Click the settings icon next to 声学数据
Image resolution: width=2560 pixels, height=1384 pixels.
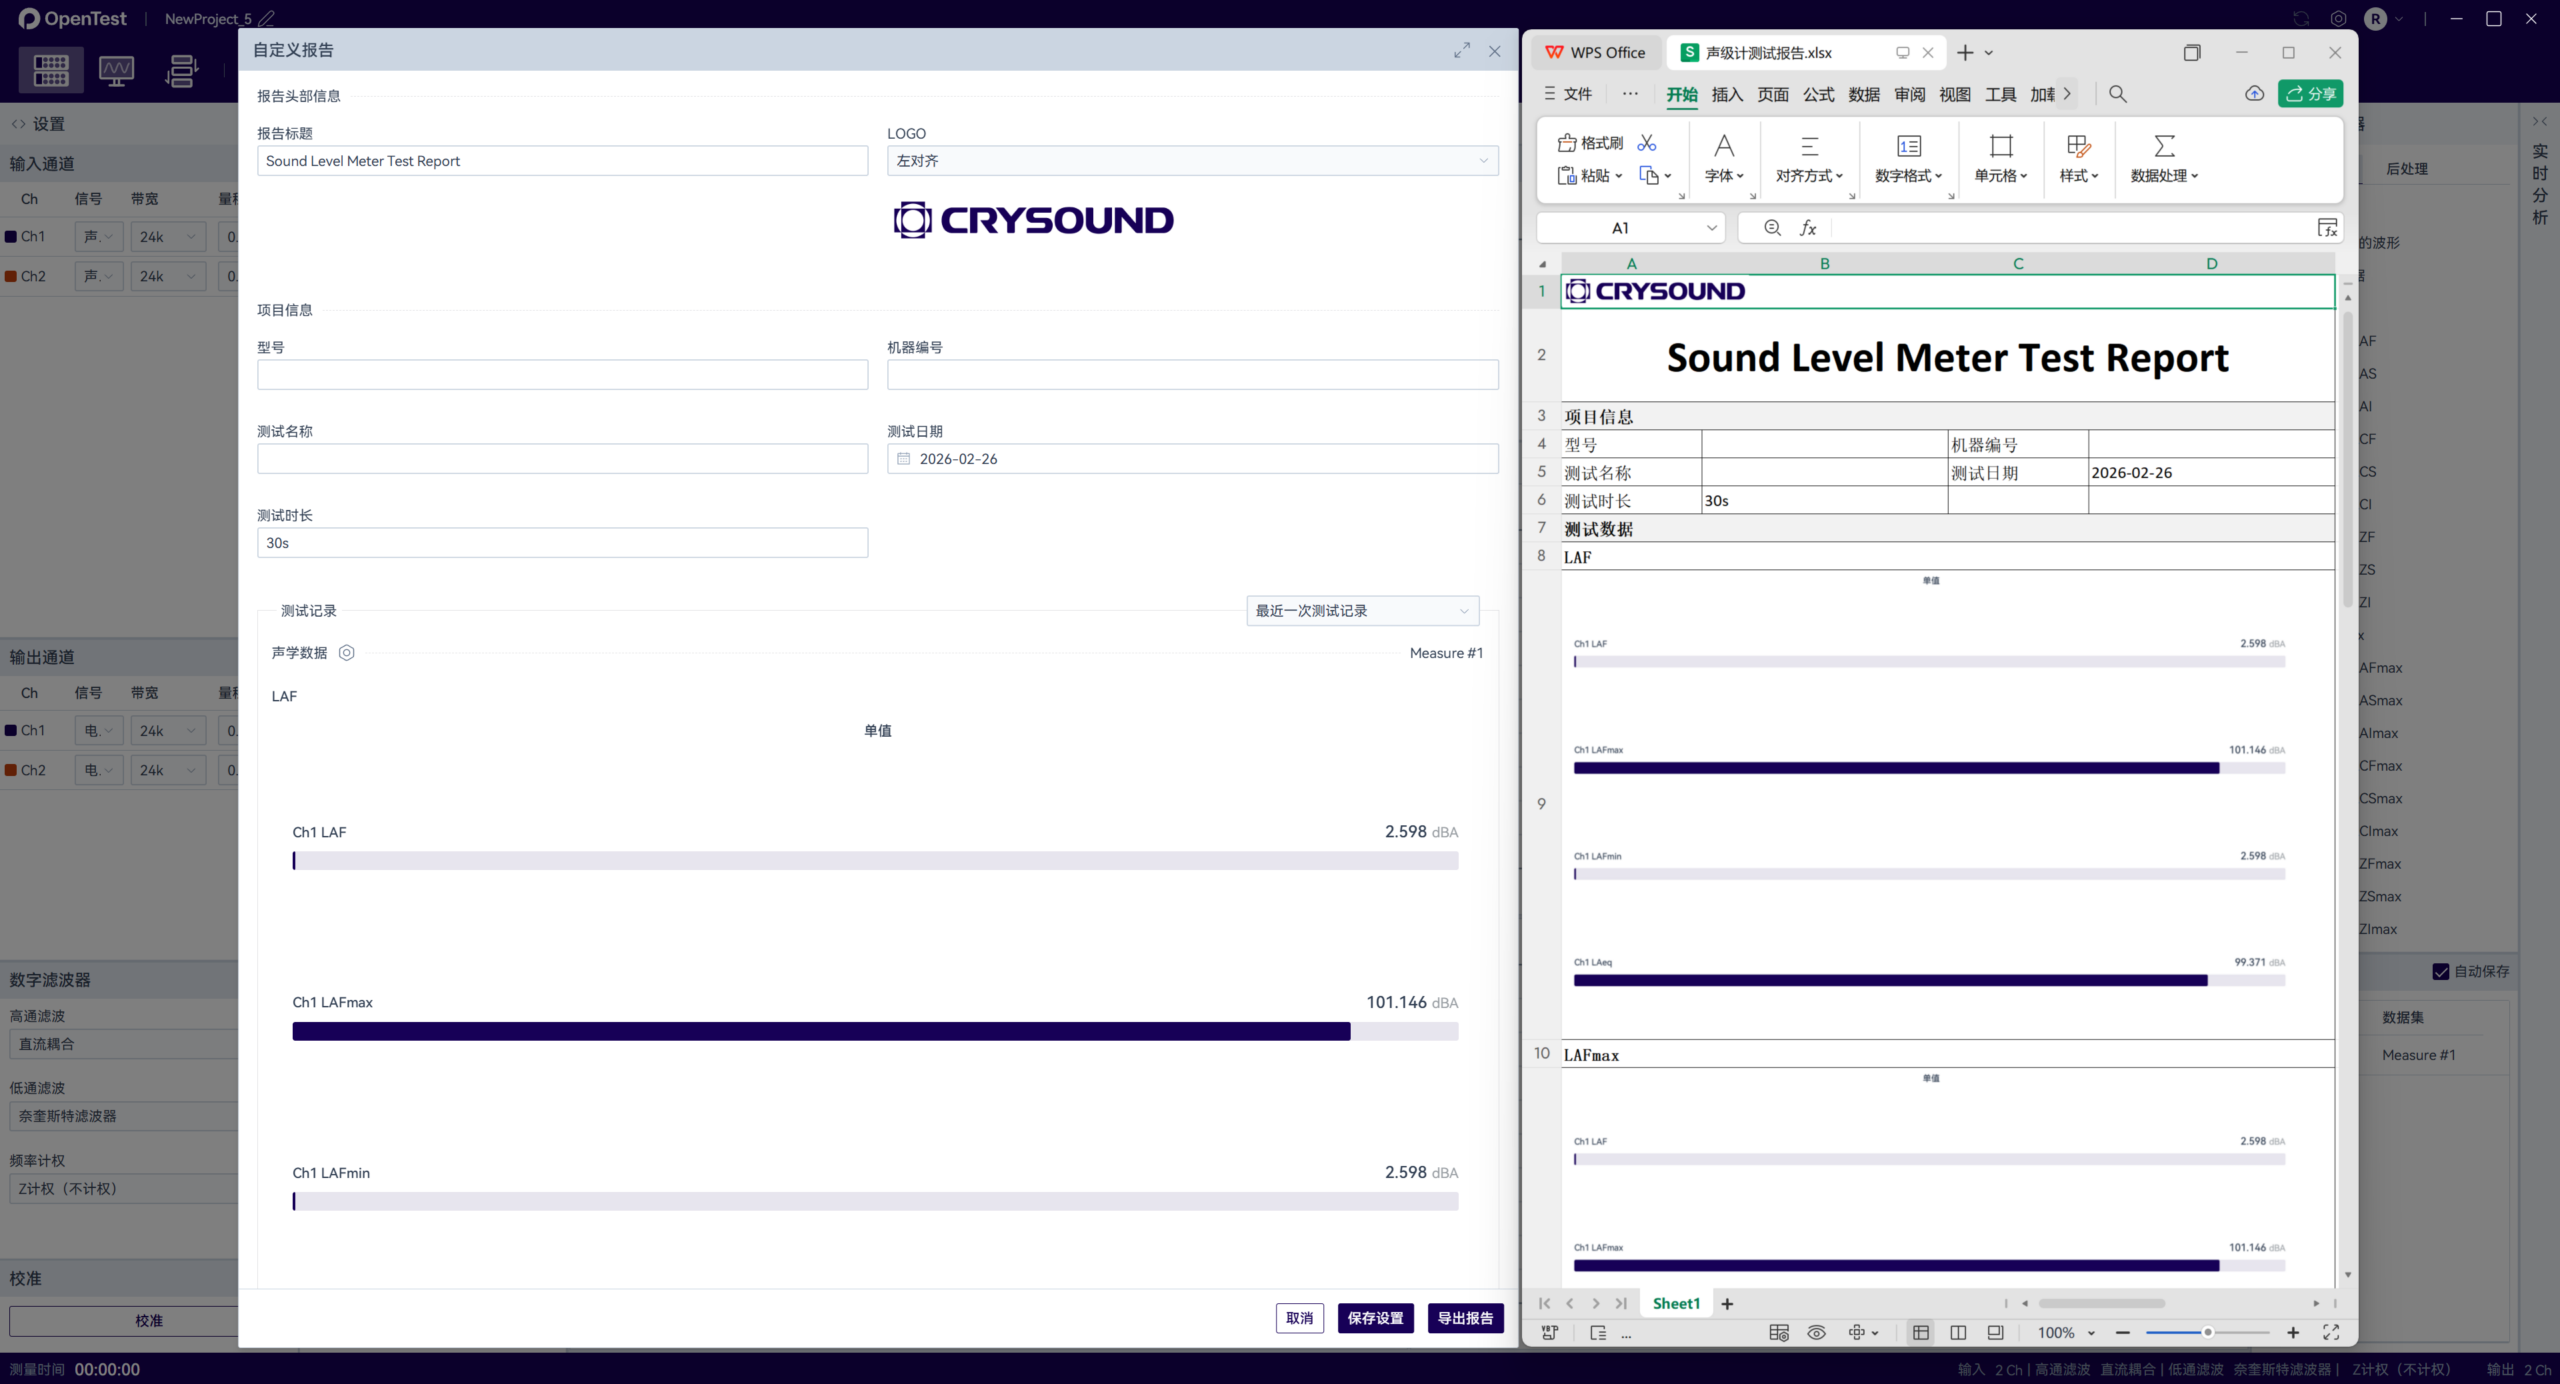(x=346, y=653)
